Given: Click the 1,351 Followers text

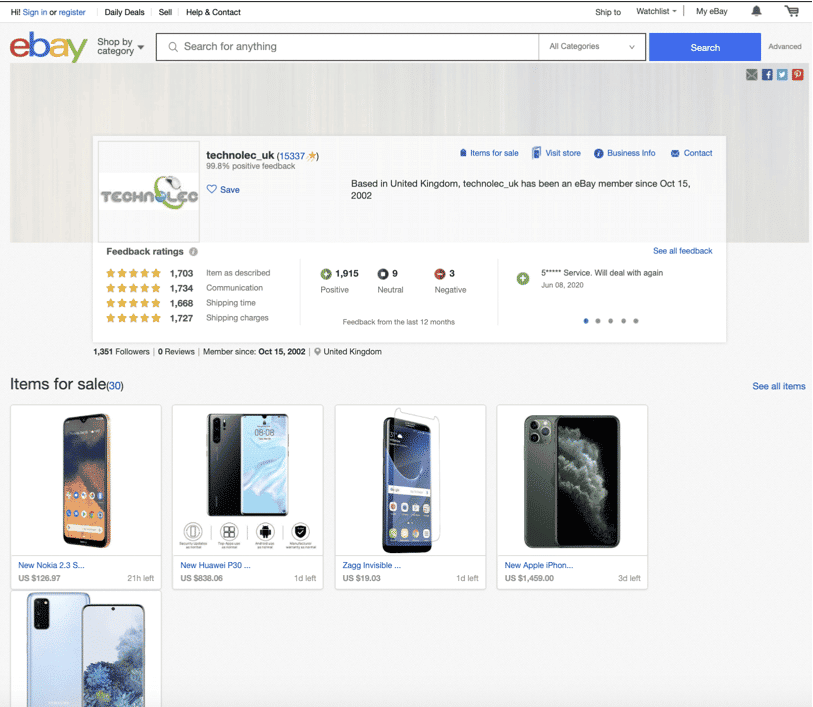Looking at the screenshot, I should (121, 351).
